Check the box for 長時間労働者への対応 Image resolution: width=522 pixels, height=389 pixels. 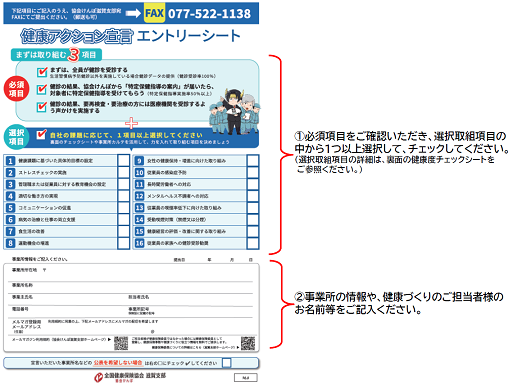tap(253, 184)
